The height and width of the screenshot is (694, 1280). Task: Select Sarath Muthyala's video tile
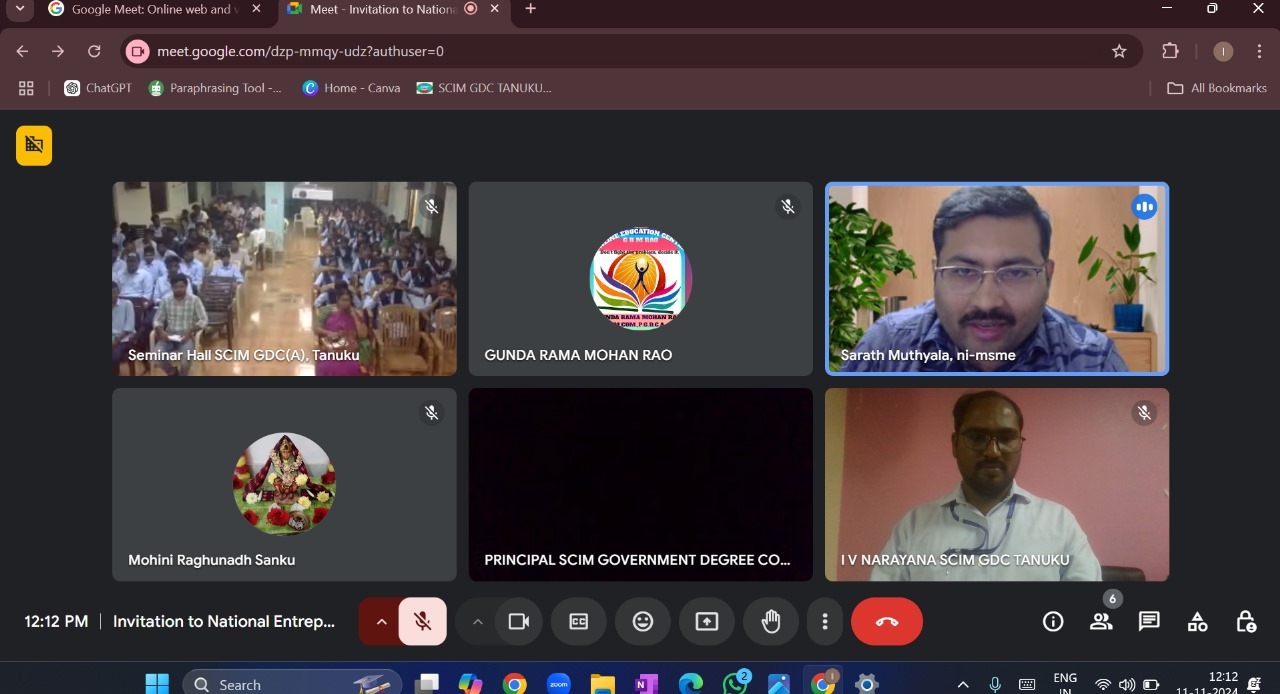[x=996, y=278]
